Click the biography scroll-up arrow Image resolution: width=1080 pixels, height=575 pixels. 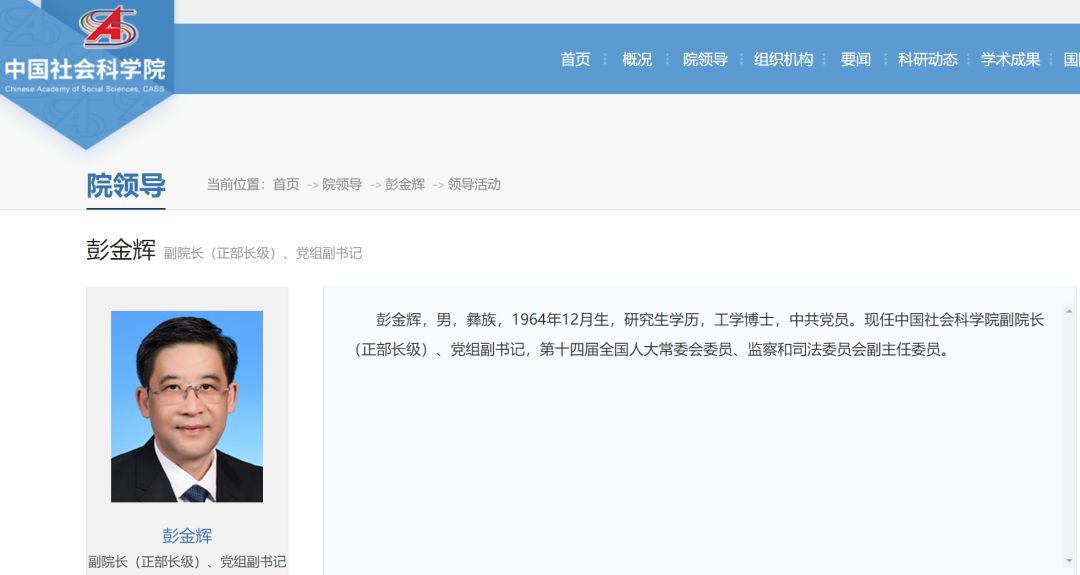[x=1069, y=313]
